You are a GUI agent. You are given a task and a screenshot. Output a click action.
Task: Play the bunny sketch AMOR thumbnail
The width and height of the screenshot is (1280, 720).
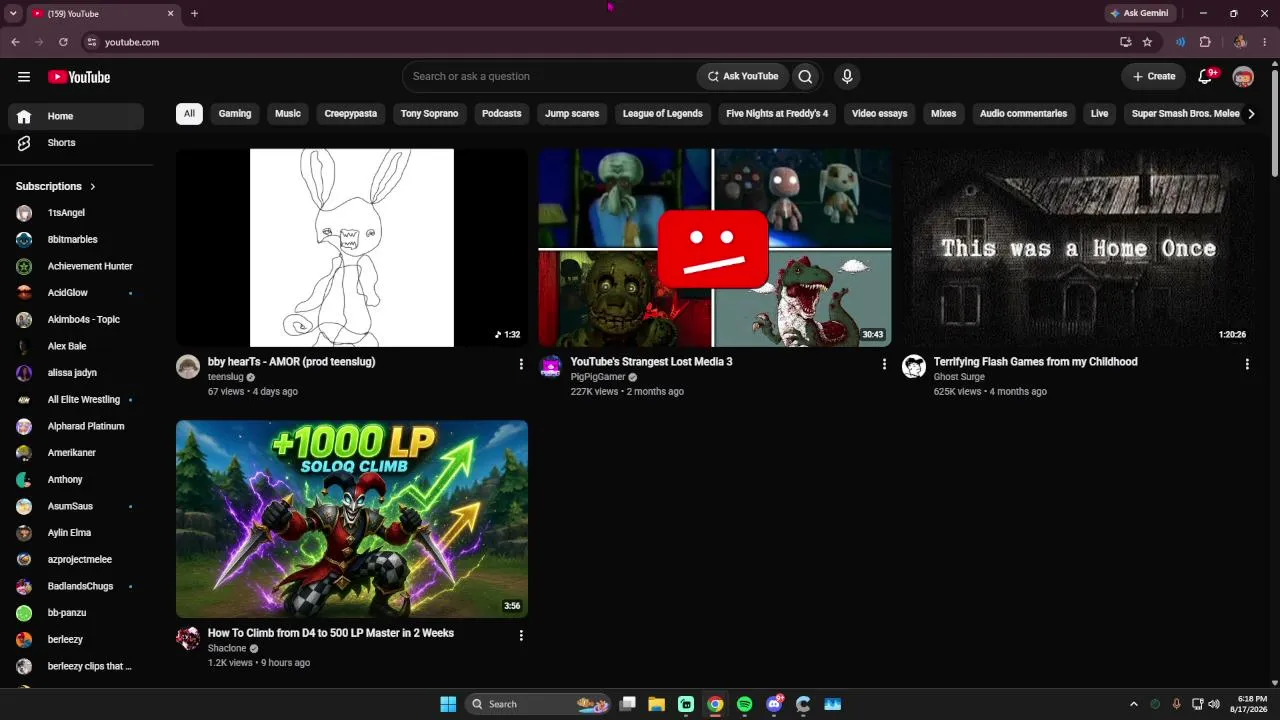[x=352, y=248]
